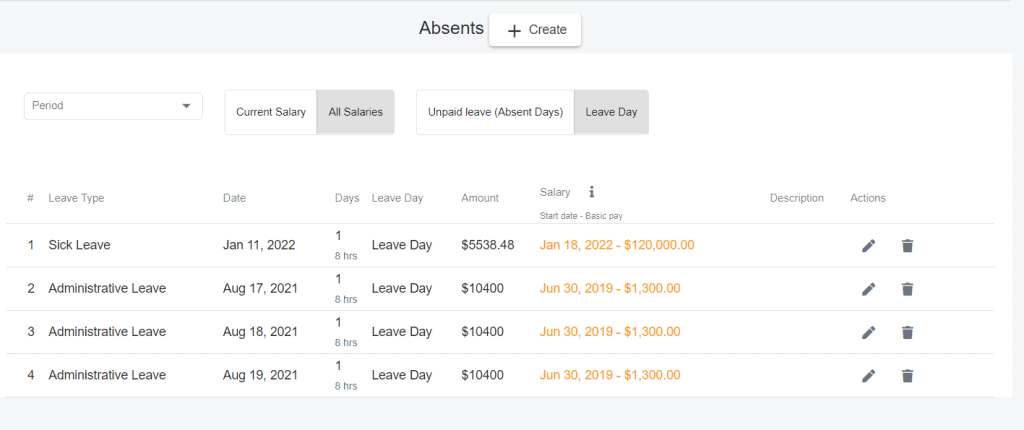The image size is (1024, 430).
Task: Toggle to Unpaid leave (Absent Days)
Action: (x=496, y=112)
